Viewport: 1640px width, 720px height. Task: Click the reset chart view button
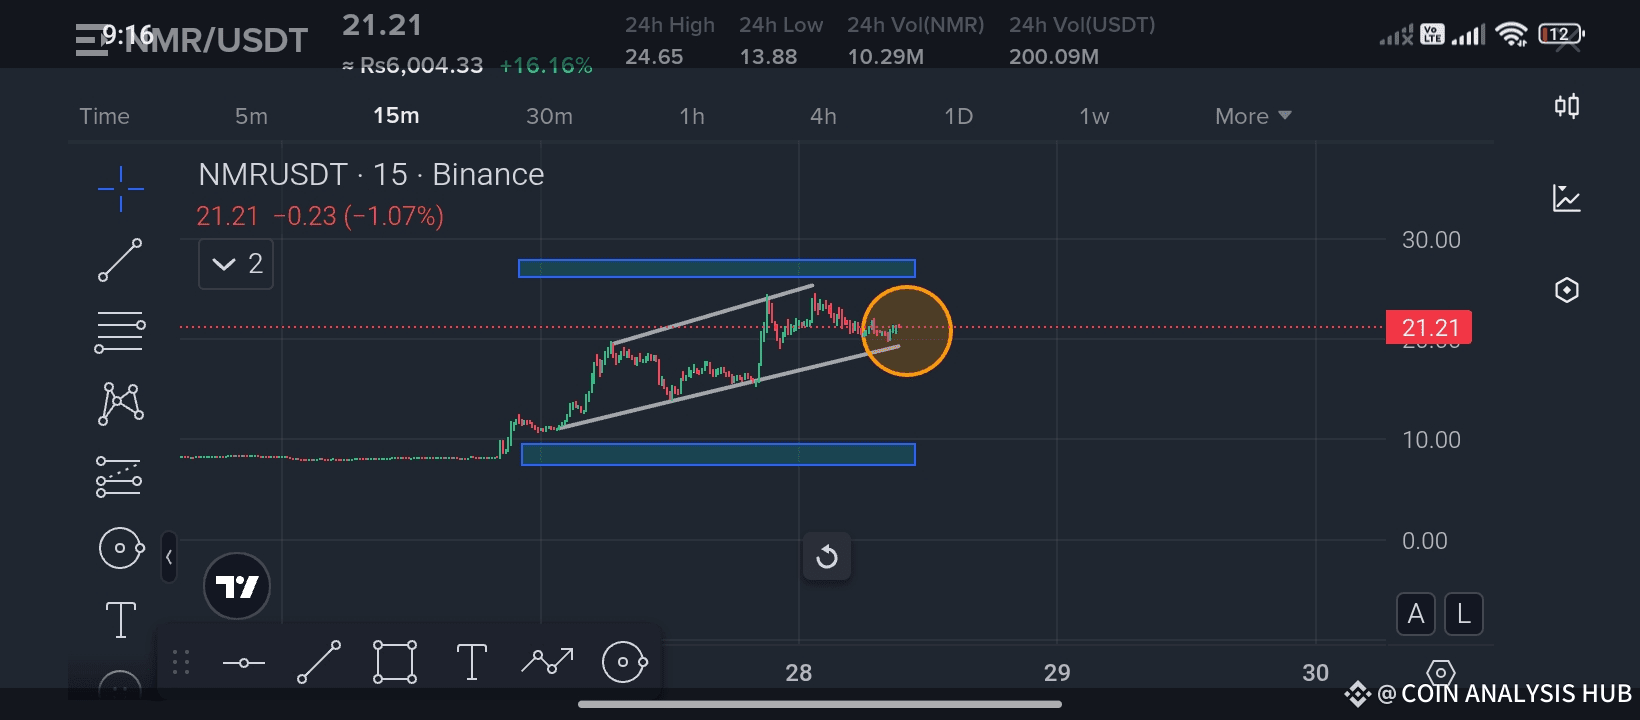click(827, 556)
